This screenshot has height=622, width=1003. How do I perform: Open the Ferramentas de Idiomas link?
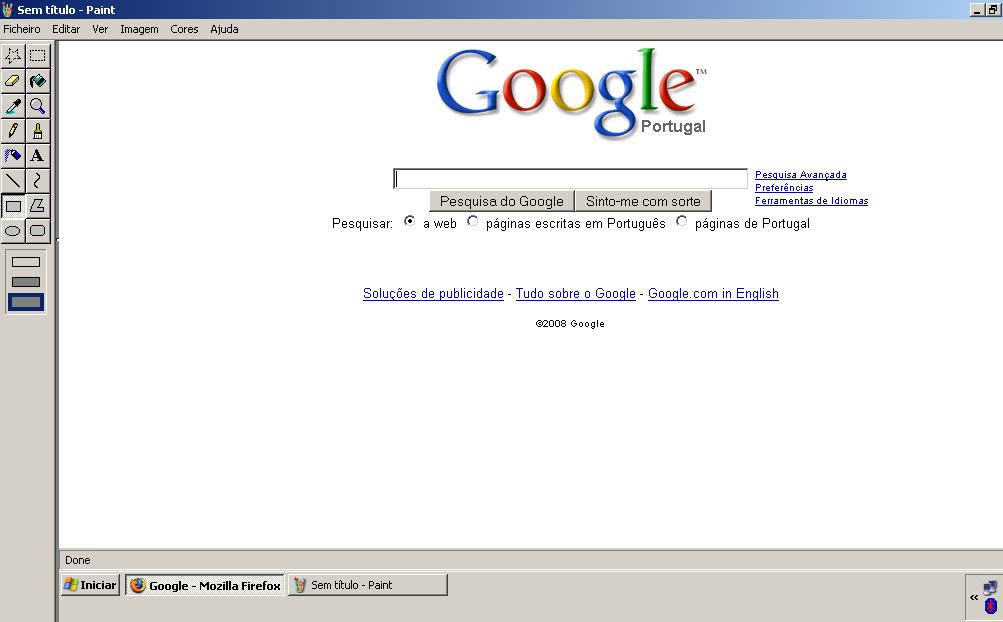(811, 200)
